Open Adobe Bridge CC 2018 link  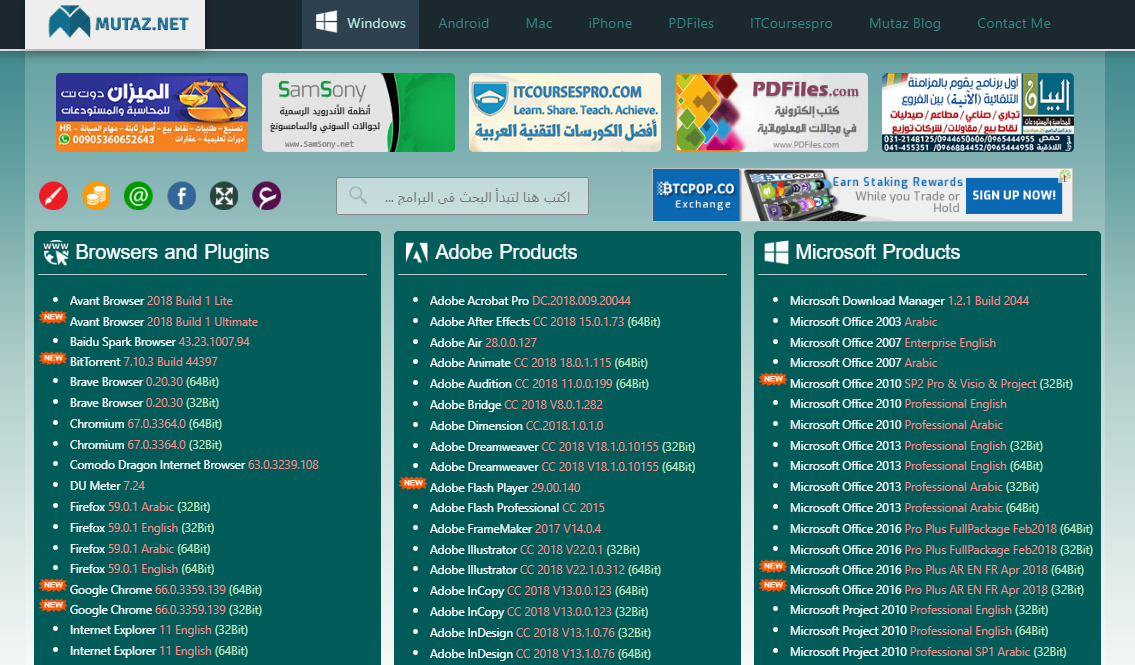(516, 404)
